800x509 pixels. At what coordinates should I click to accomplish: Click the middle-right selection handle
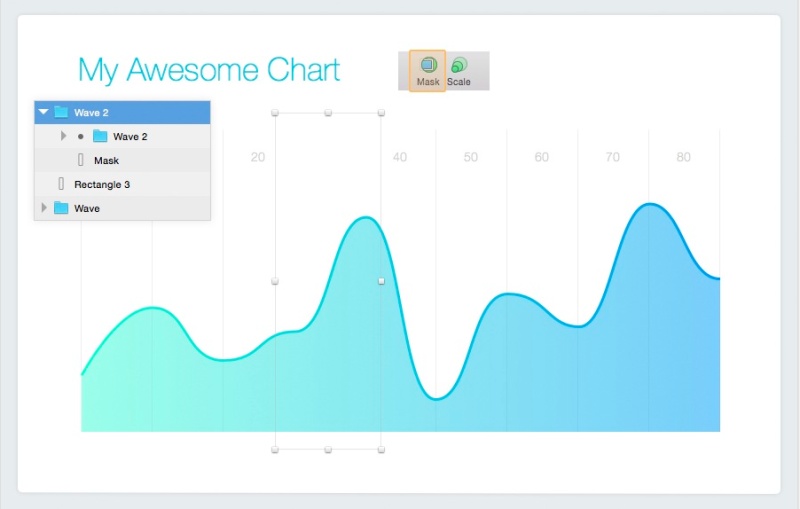pyautogui.click(x=381, y=281)
